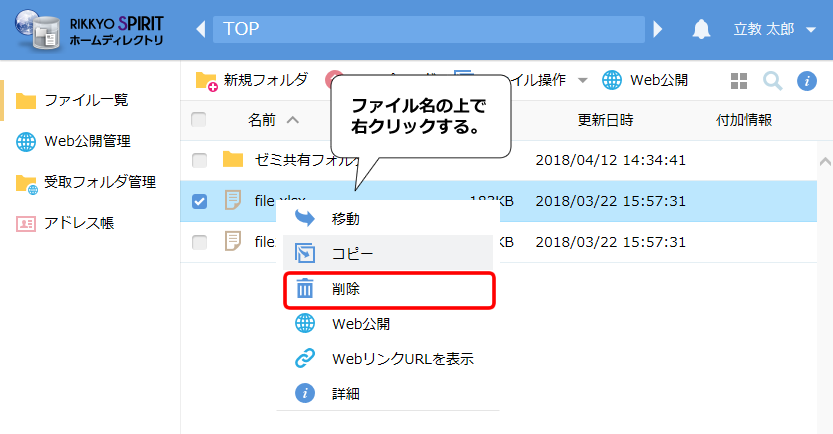Click the RIKKYO SPIRIT home directory logo
The image size is (833, 434).
[x=89, y=30]
